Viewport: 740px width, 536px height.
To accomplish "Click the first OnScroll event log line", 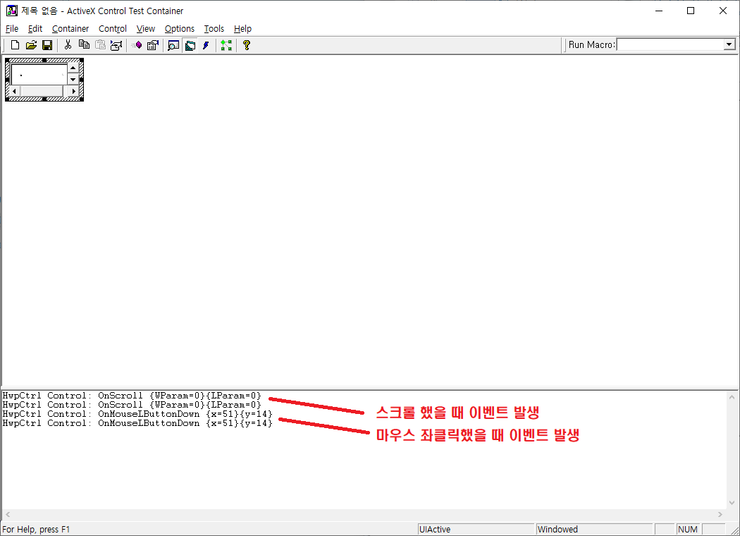I will pos(132,396).
